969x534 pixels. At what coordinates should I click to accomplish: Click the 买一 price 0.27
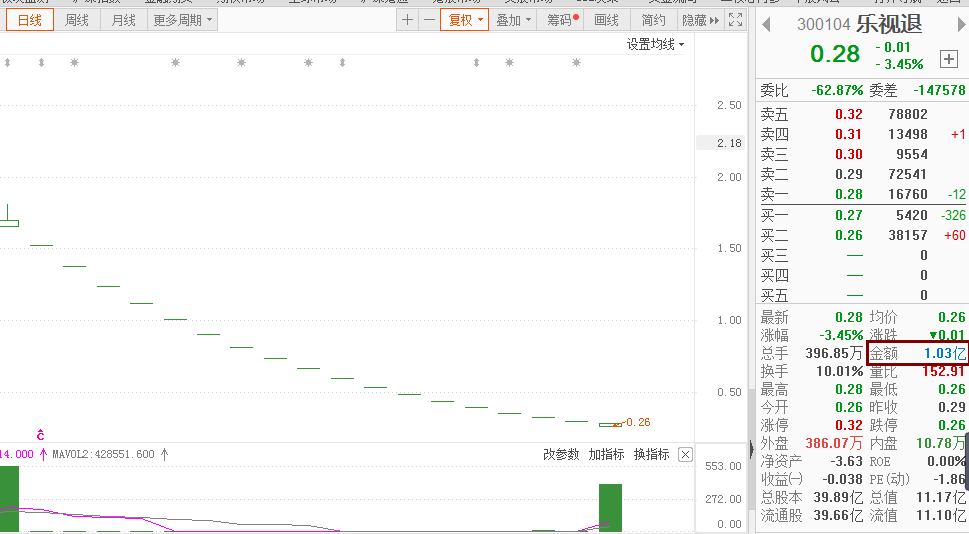pyautogui.click(x=848, y=215)
